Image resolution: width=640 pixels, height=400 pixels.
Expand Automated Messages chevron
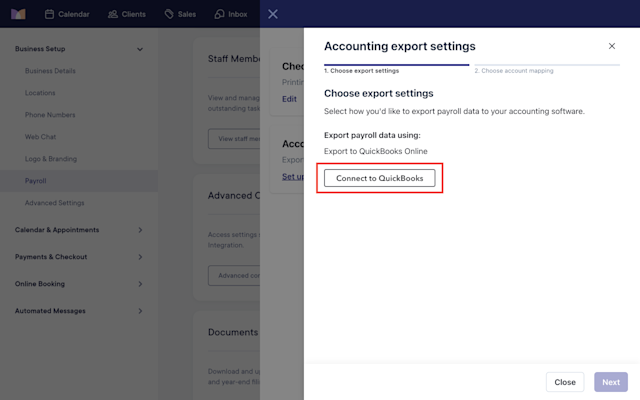(140, 311)
